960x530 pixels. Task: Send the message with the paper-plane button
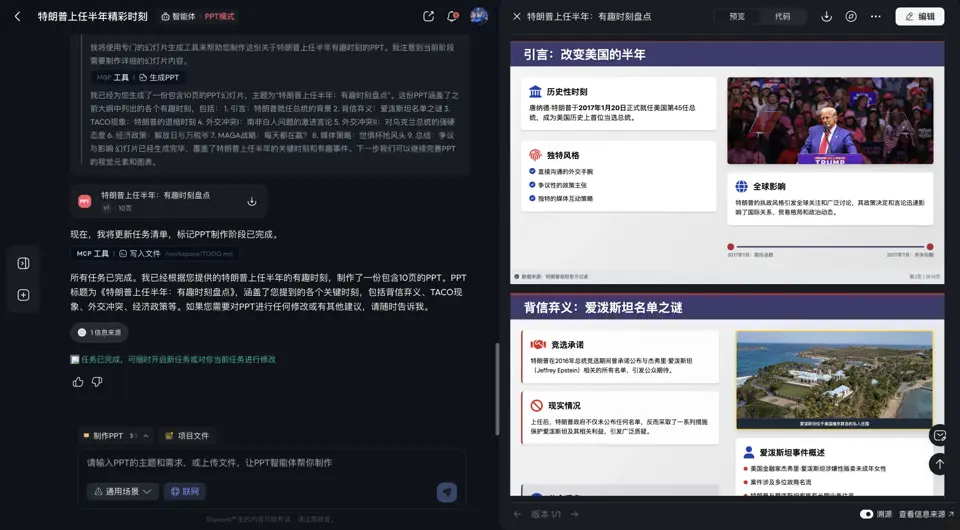point(447,492)
